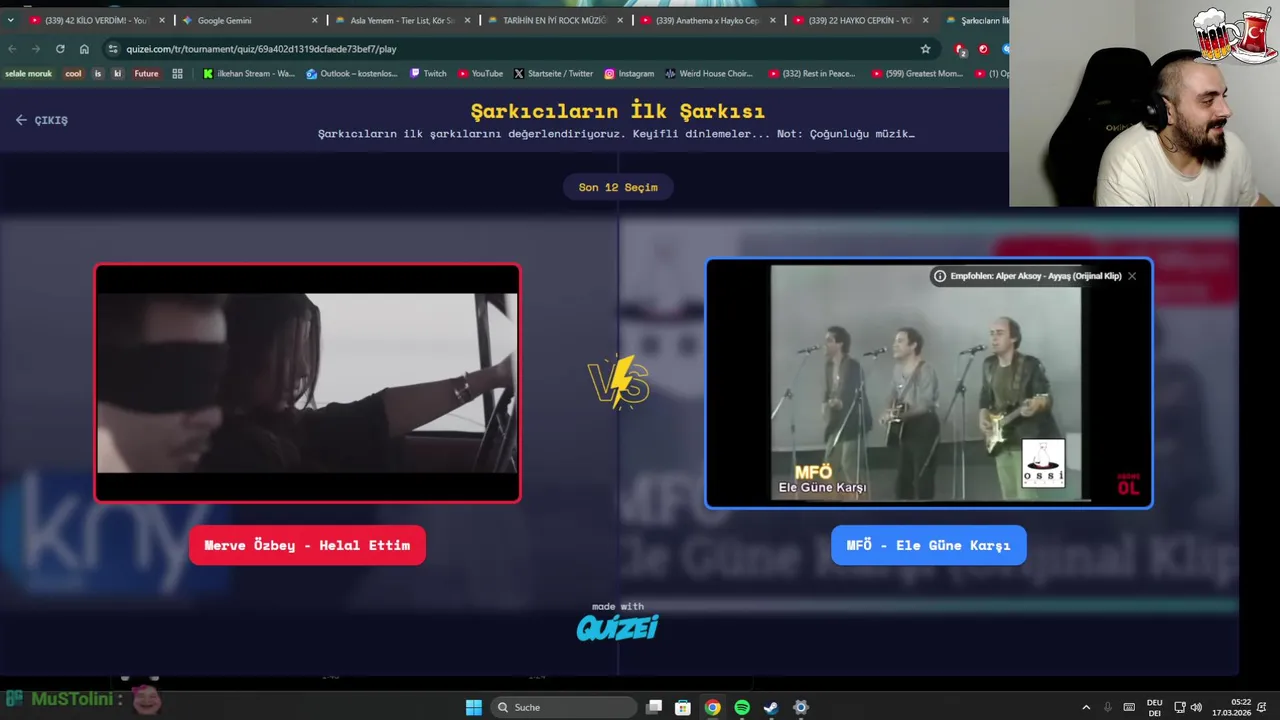Click the quizei.com address bar
The width and height of the screenshot is (1280, 720).
tap(520, 48)
